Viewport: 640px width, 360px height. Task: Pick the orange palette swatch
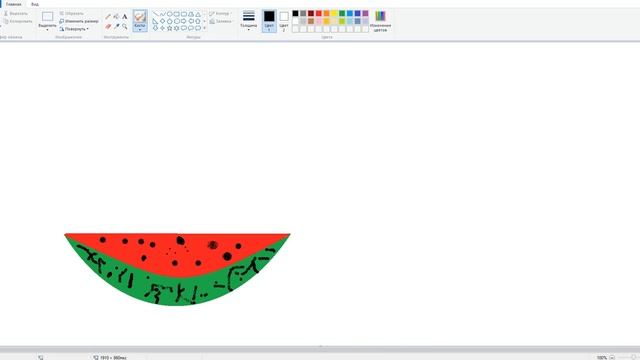click(x=327, y=13)
